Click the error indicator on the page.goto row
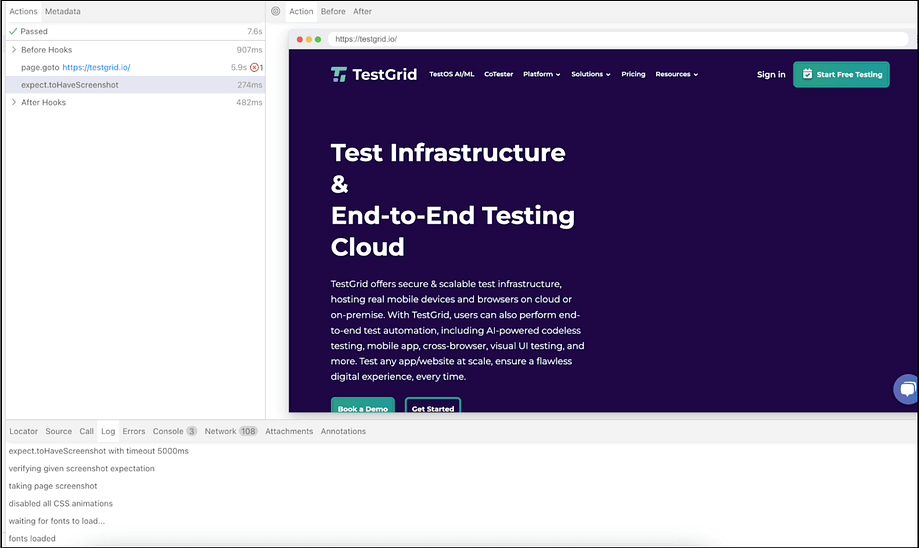 (x=254, y=67)
